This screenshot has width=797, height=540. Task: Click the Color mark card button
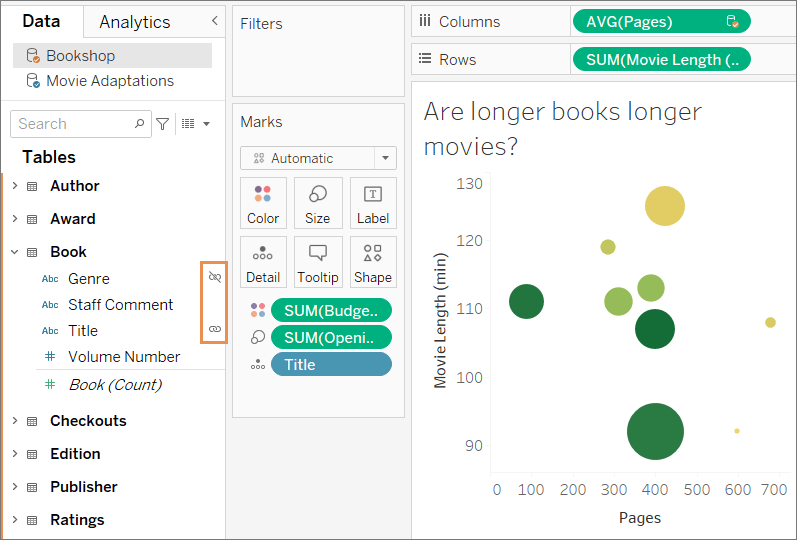[x=263, y=203]
